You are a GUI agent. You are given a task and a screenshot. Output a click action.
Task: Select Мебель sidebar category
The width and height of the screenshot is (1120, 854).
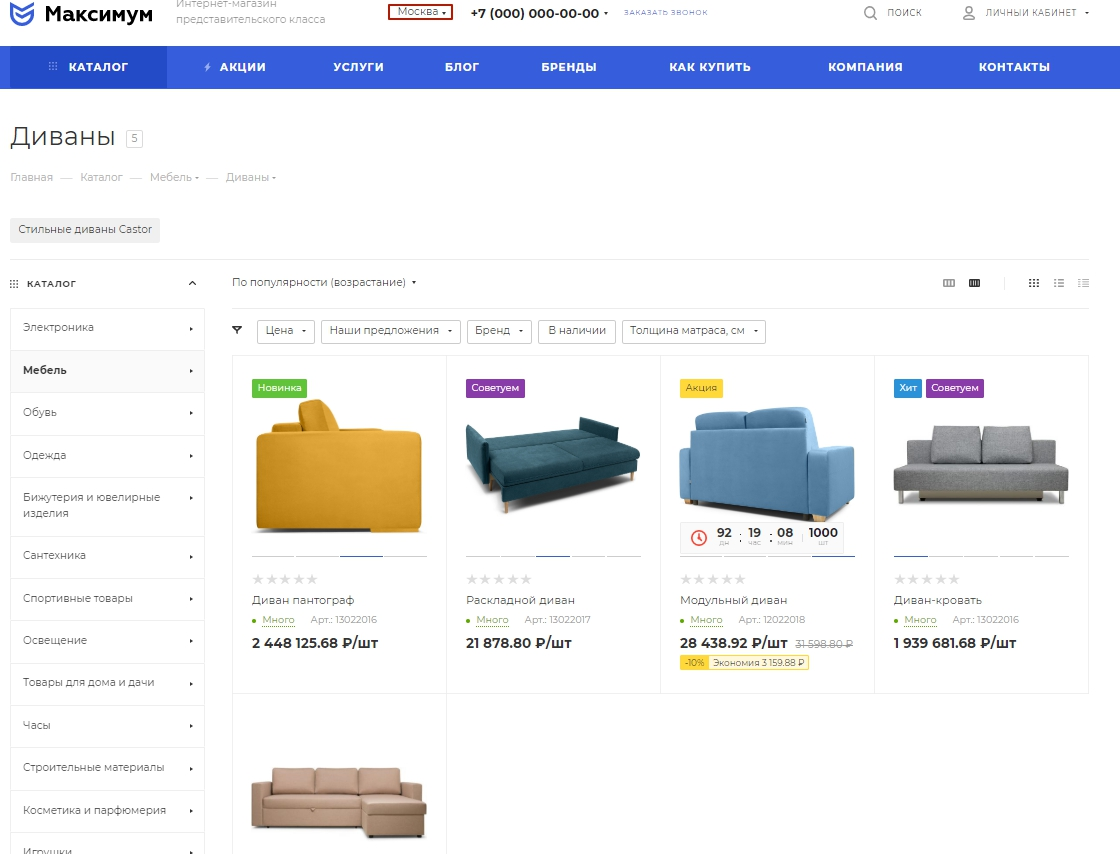[107, 371]
